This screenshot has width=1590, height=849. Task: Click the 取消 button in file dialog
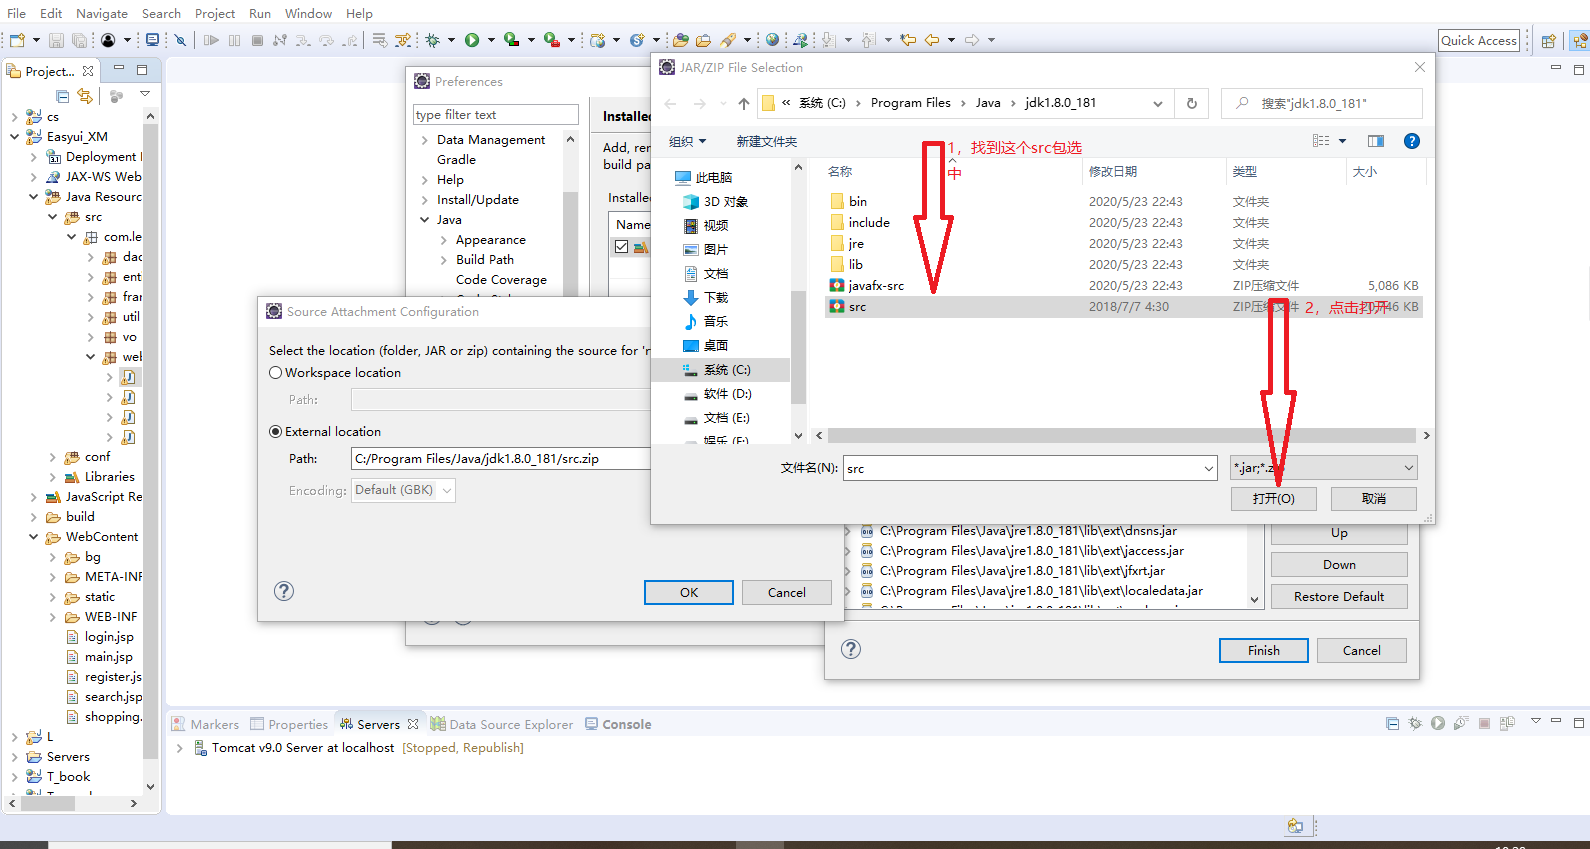pyautogui.click(x=1373, y=498)
